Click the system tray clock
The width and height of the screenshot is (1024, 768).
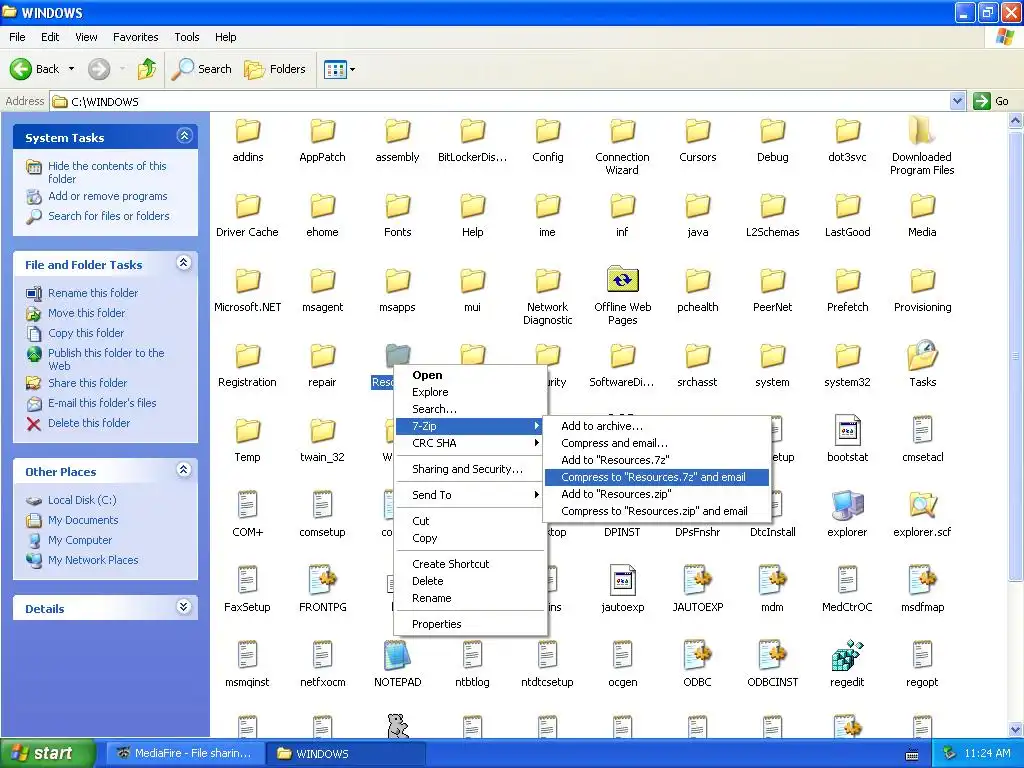987,753
